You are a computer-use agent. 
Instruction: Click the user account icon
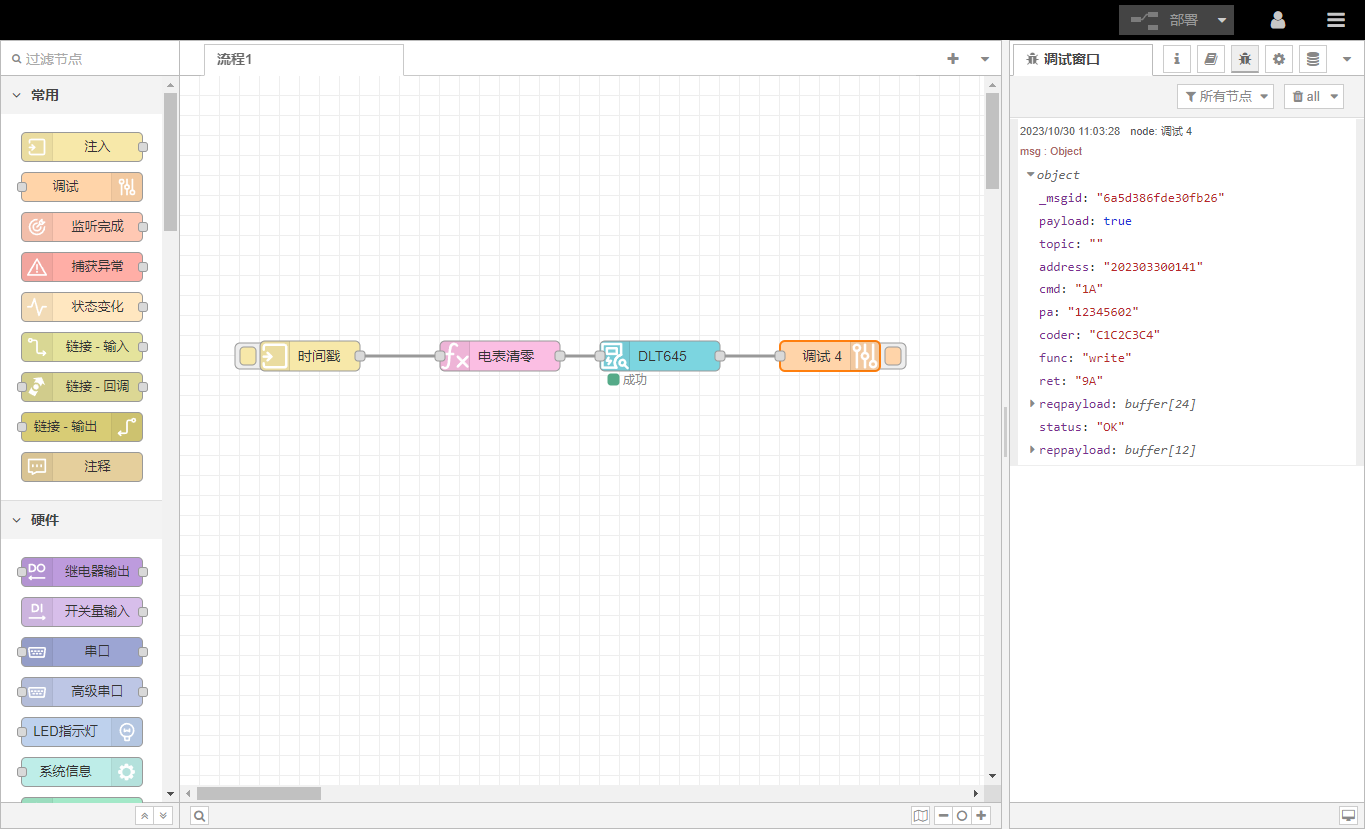(x=1277, y=20)
